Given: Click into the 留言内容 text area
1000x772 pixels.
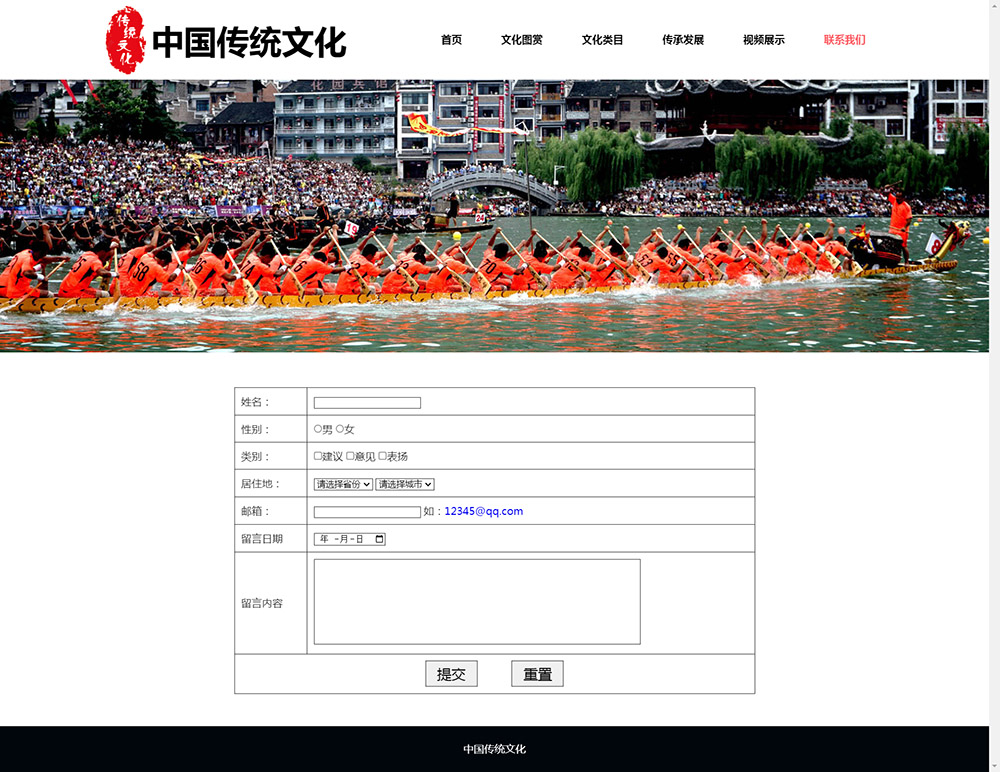Looking at the screenshot, I should [x=477, y=601].
